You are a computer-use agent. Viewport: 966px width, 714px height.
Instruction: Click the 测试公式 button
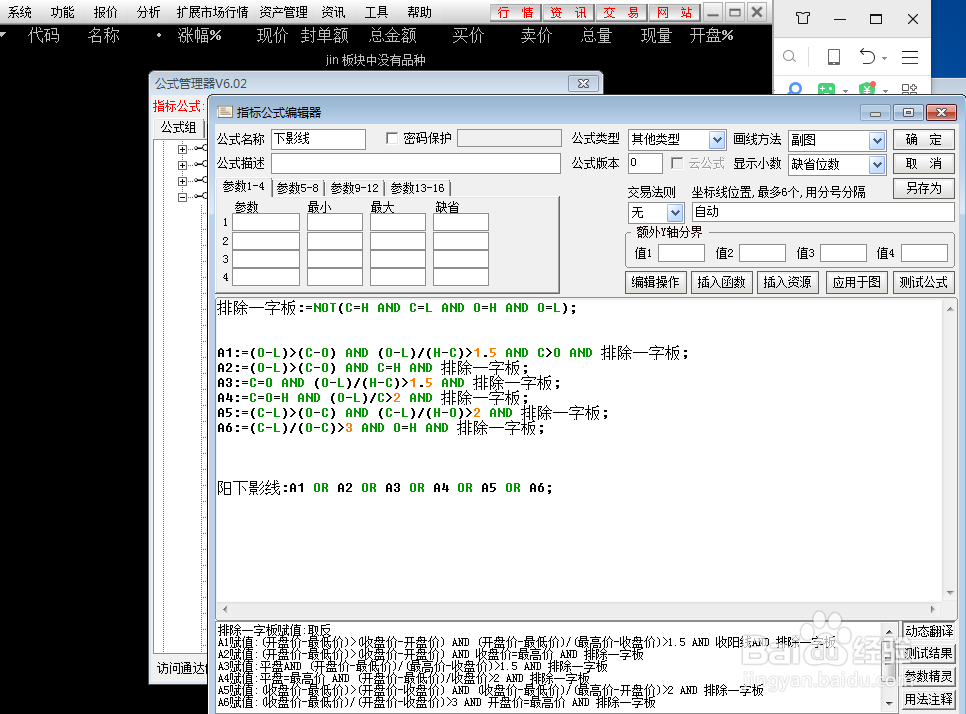[922, 282]
